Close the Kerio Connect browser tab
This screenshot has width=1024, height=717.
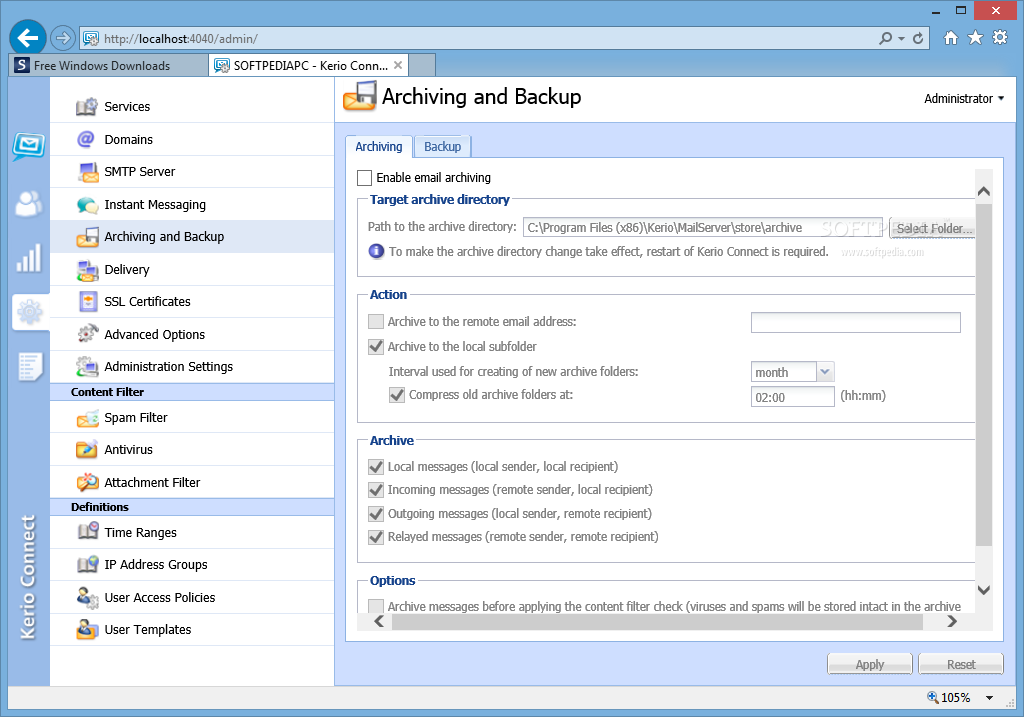click(398, 65)
